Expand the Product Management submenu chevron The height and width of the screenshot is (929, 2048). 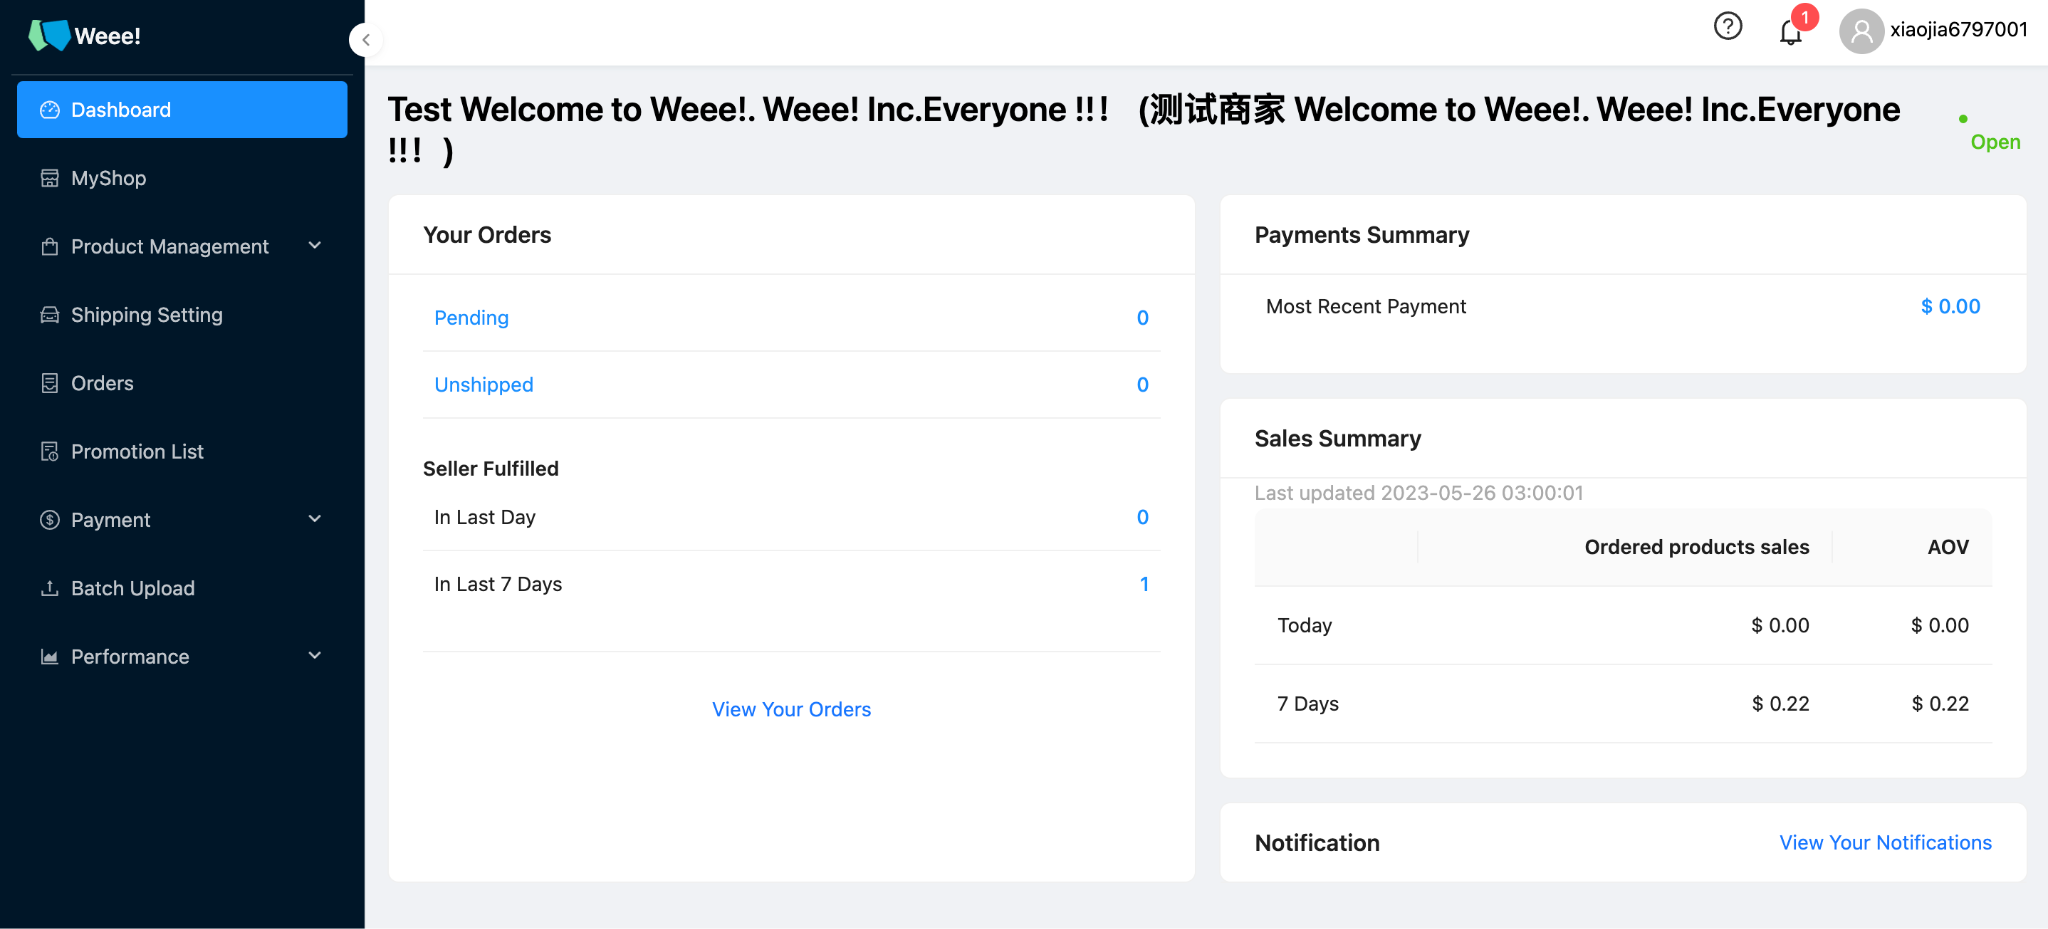tap(315, 246)
